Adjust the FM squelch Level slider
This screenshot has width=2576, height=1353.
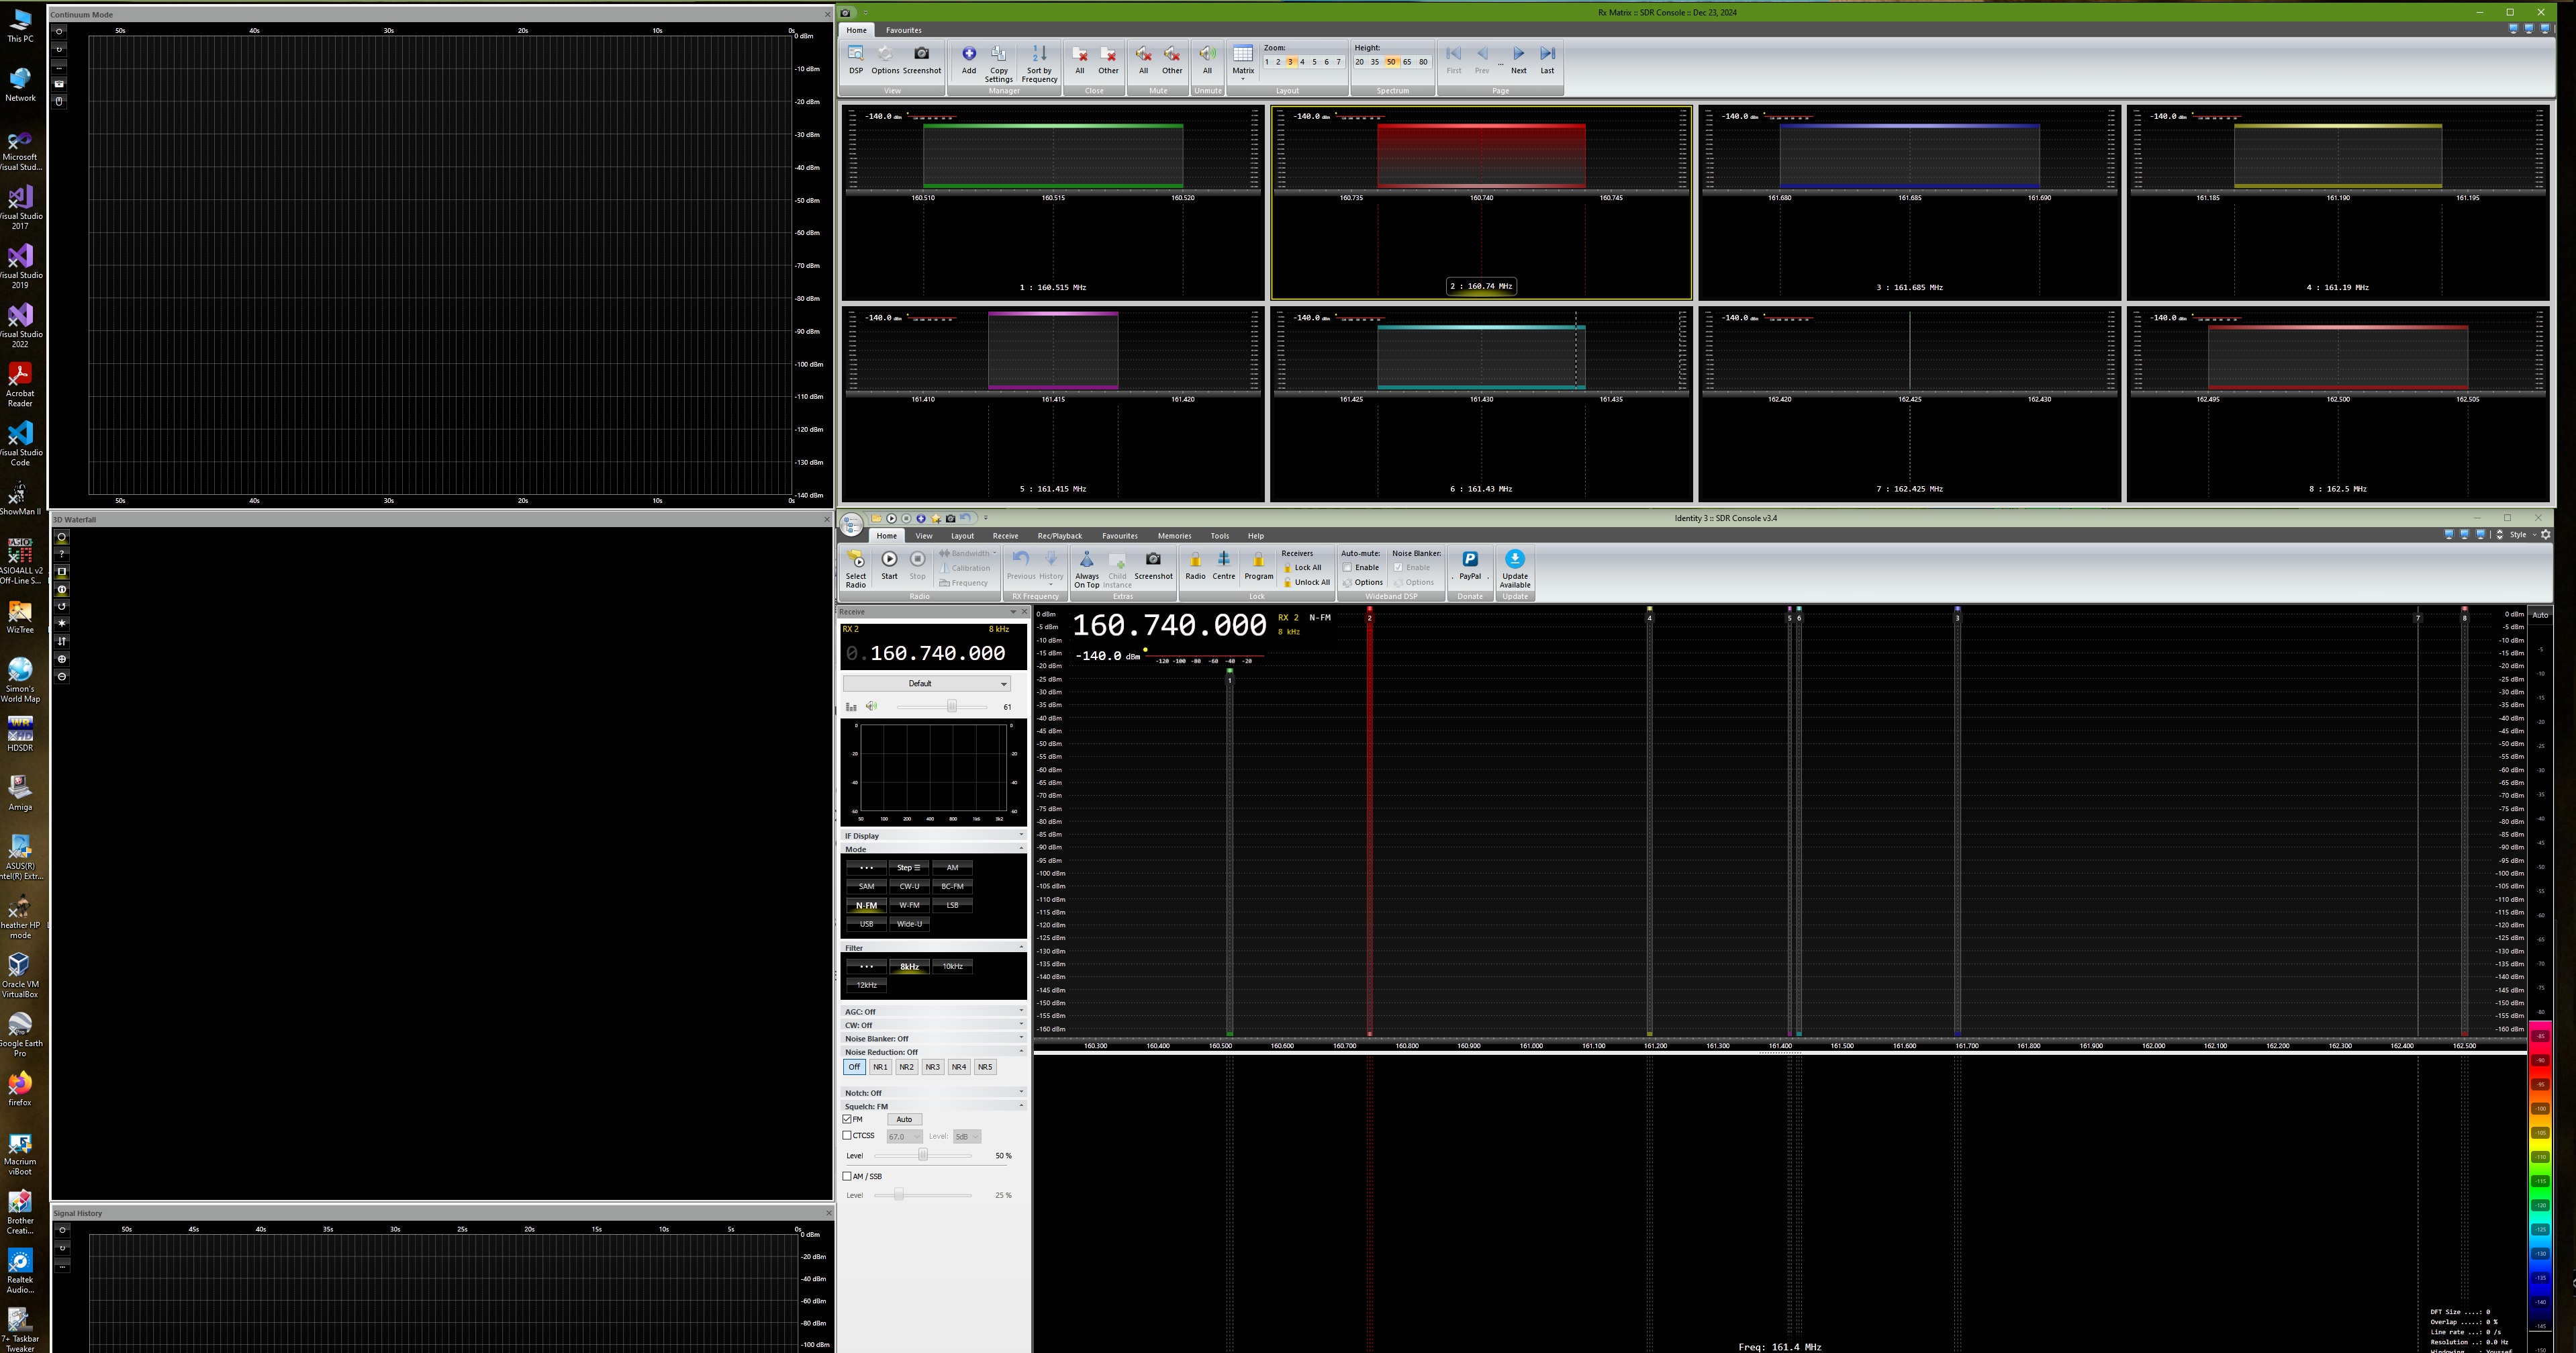pos(923,1155)
